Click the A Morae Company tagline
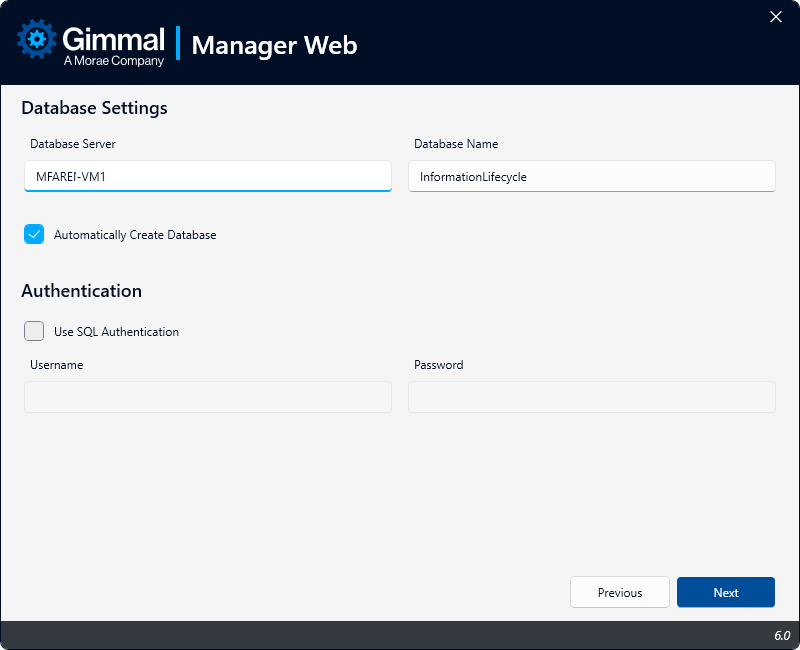 pos(113,61)
